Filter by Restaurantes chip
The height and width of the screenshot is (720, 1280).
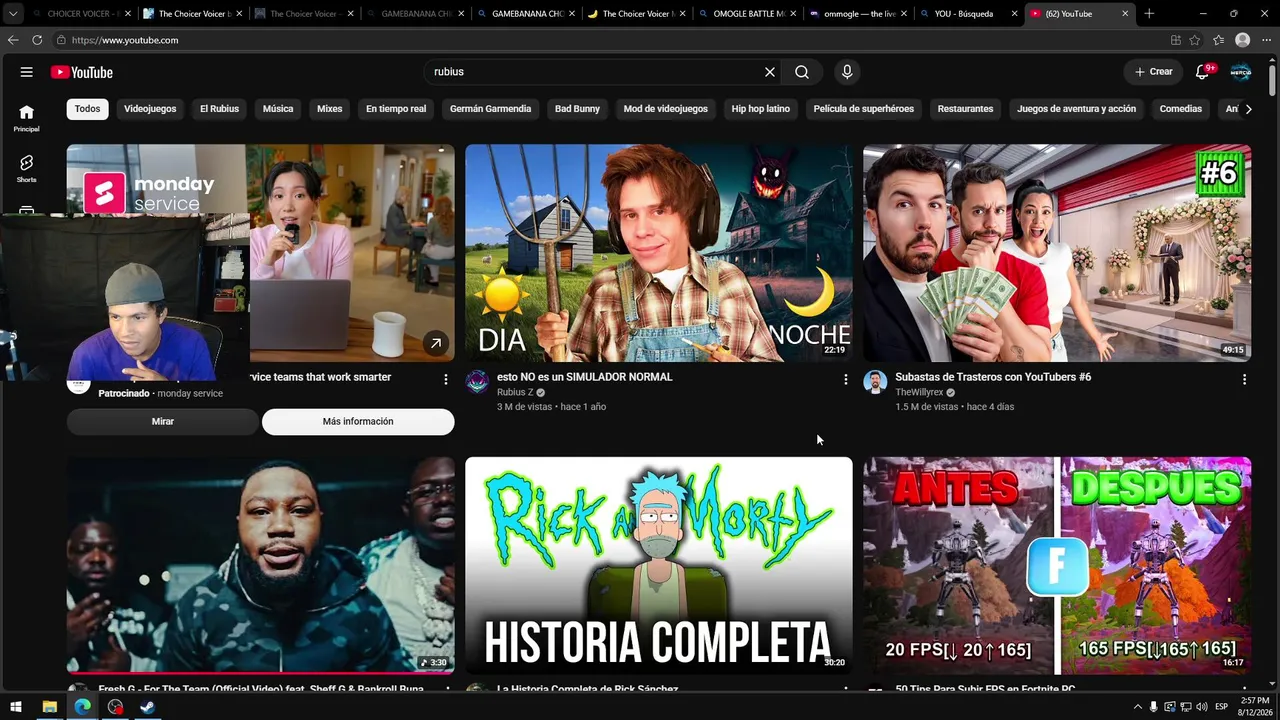tap(965, 109)
